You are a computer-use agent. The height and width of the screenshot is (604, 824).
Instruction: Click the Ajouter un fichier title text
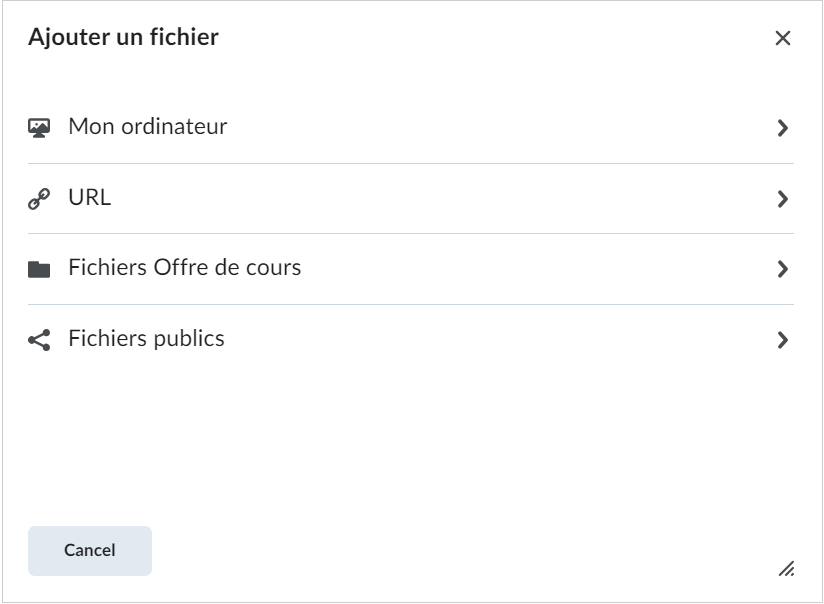click(123, 37)
